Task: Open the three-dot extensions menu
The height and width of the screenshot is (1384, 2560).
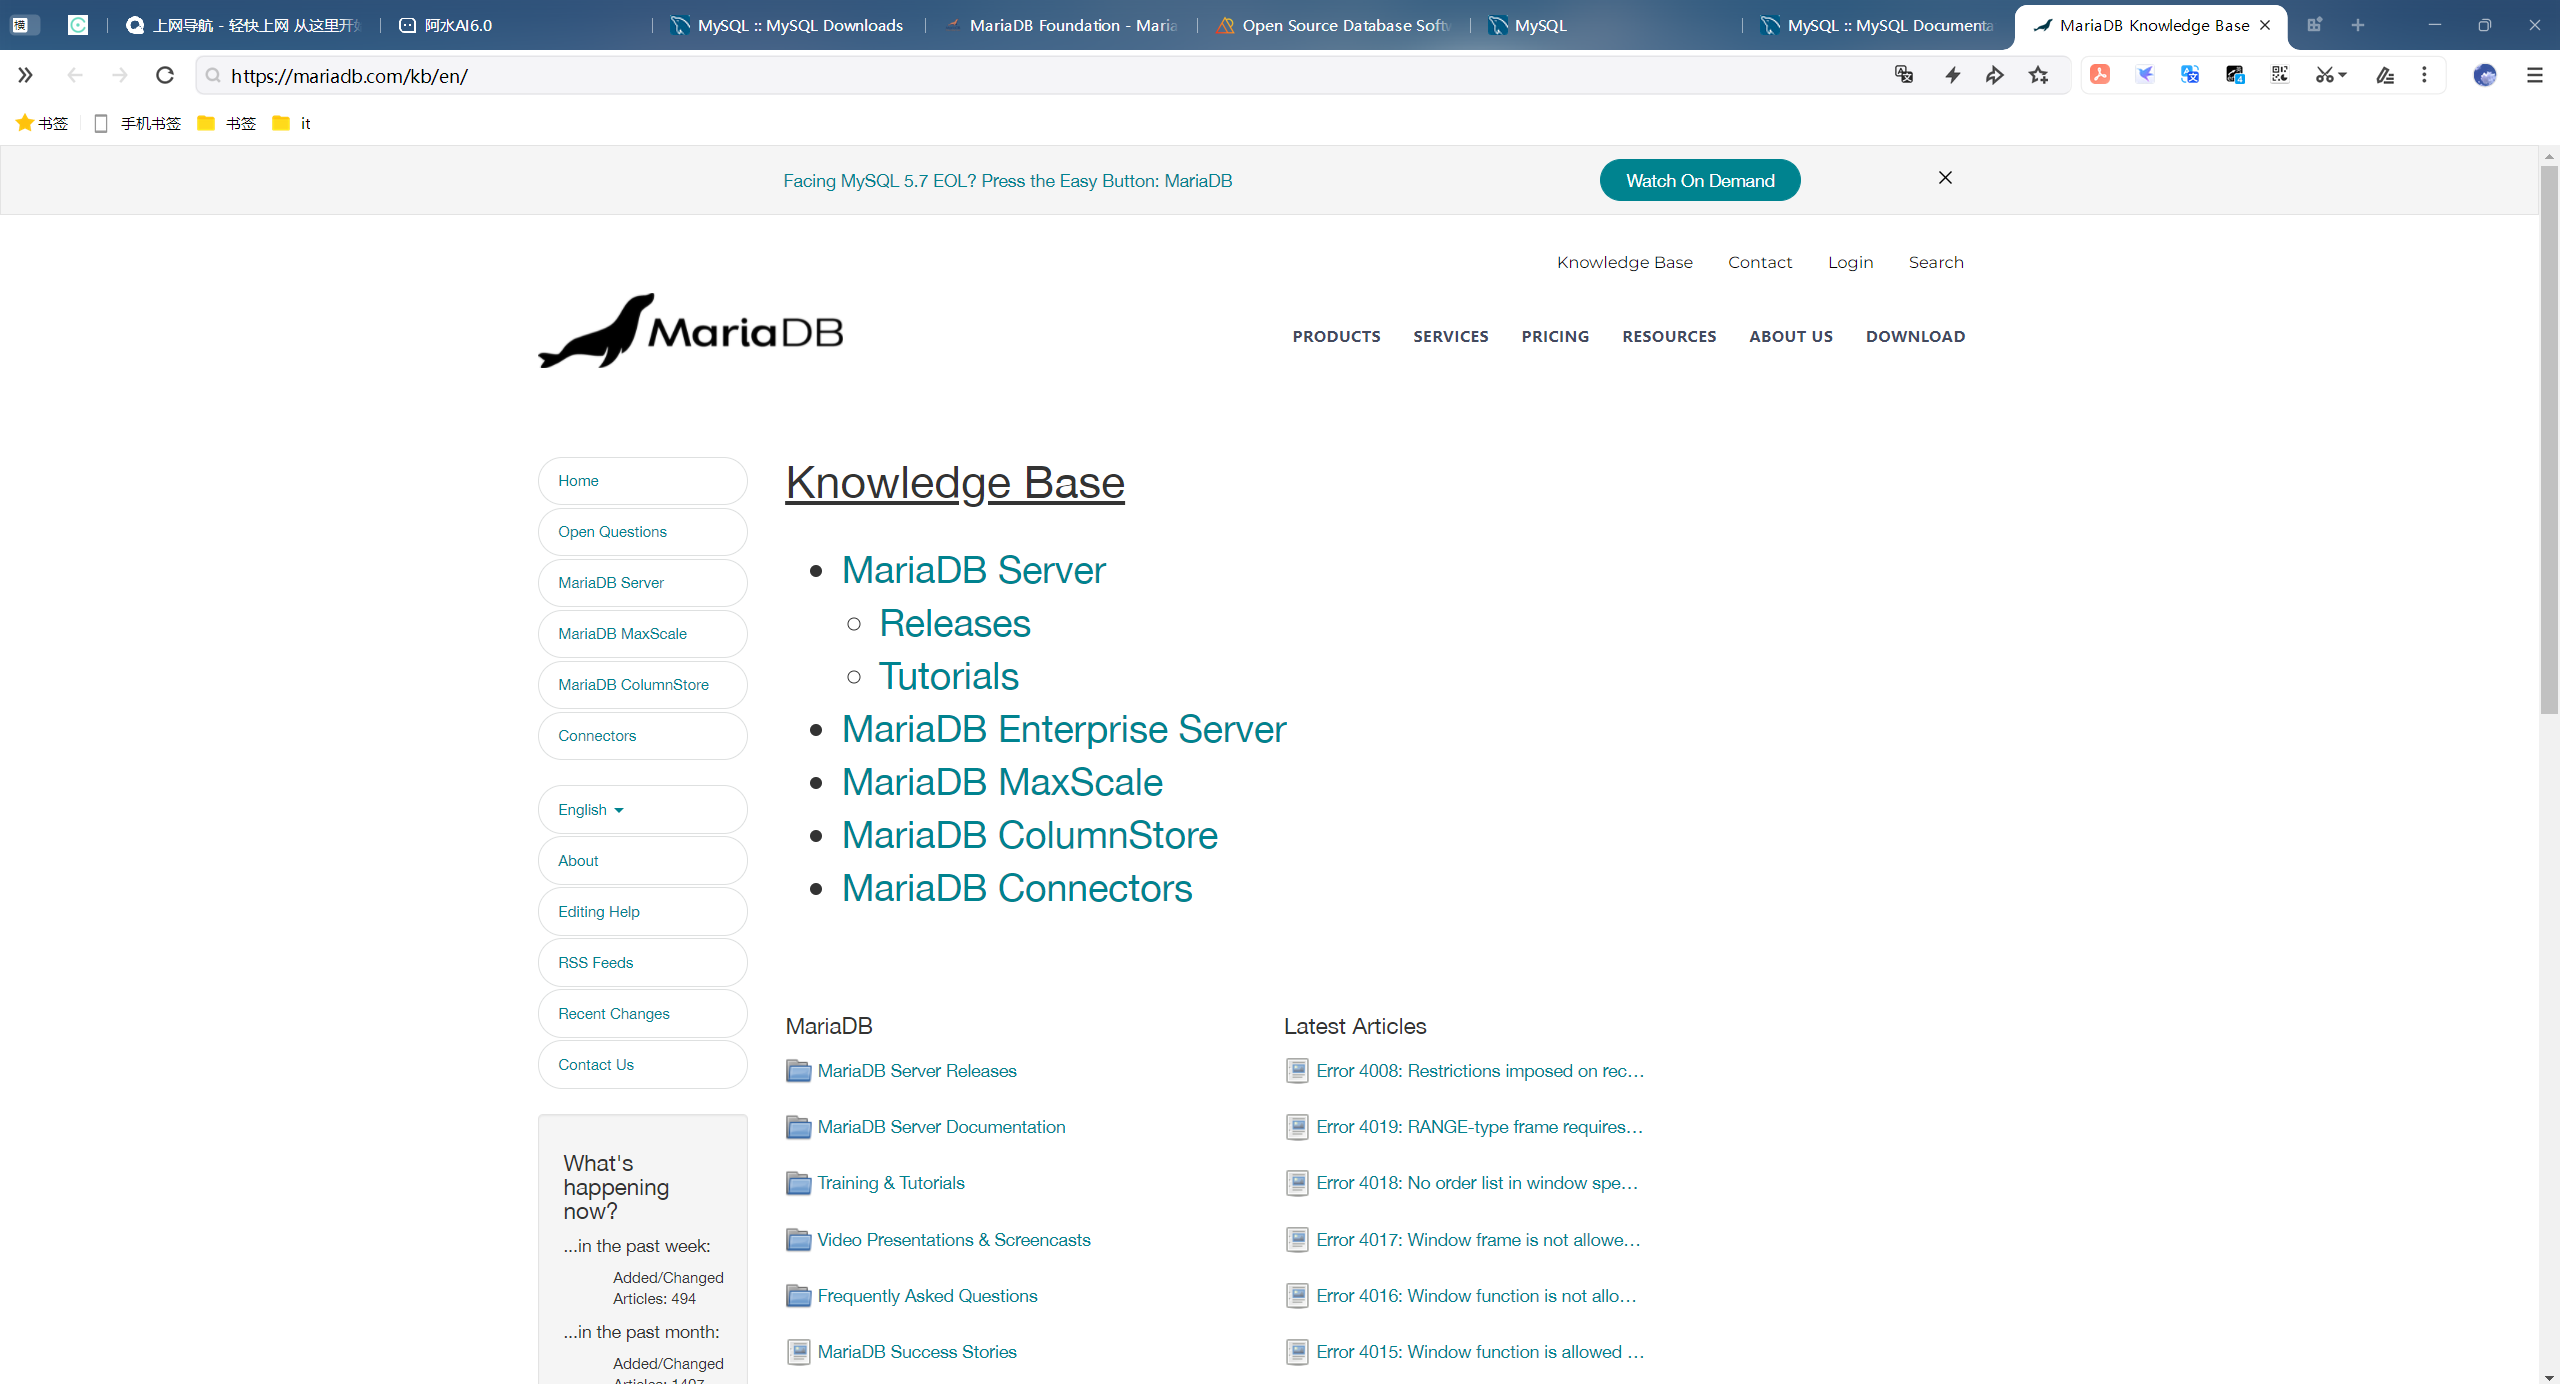Action: coord(2424,75)
